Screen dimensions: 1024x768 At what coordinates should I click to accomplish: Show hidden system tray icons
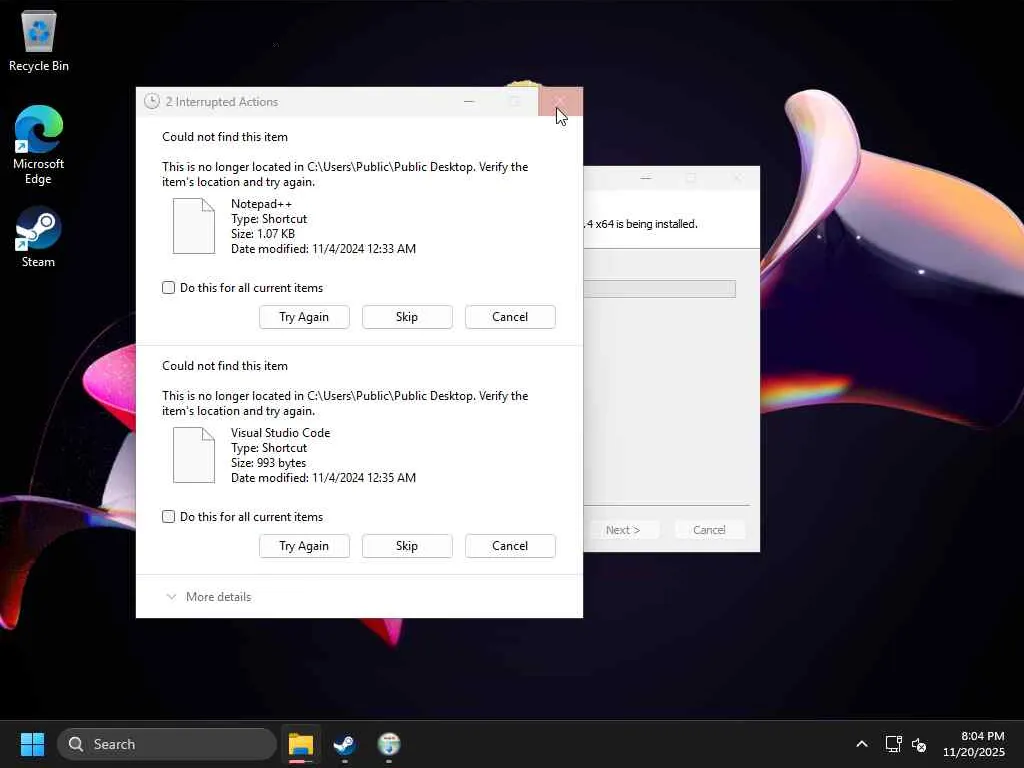pyautogui.click(x=862, y=744)
